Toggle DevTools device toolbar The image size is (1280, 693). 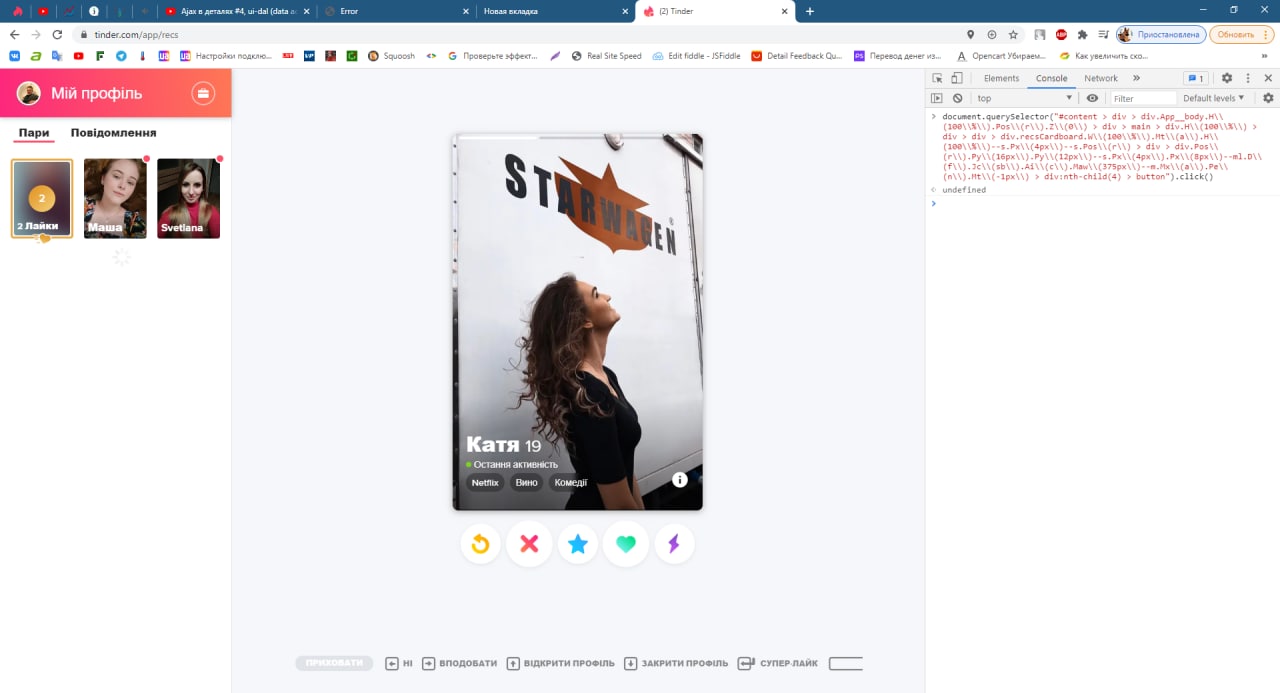coord(956,78)
